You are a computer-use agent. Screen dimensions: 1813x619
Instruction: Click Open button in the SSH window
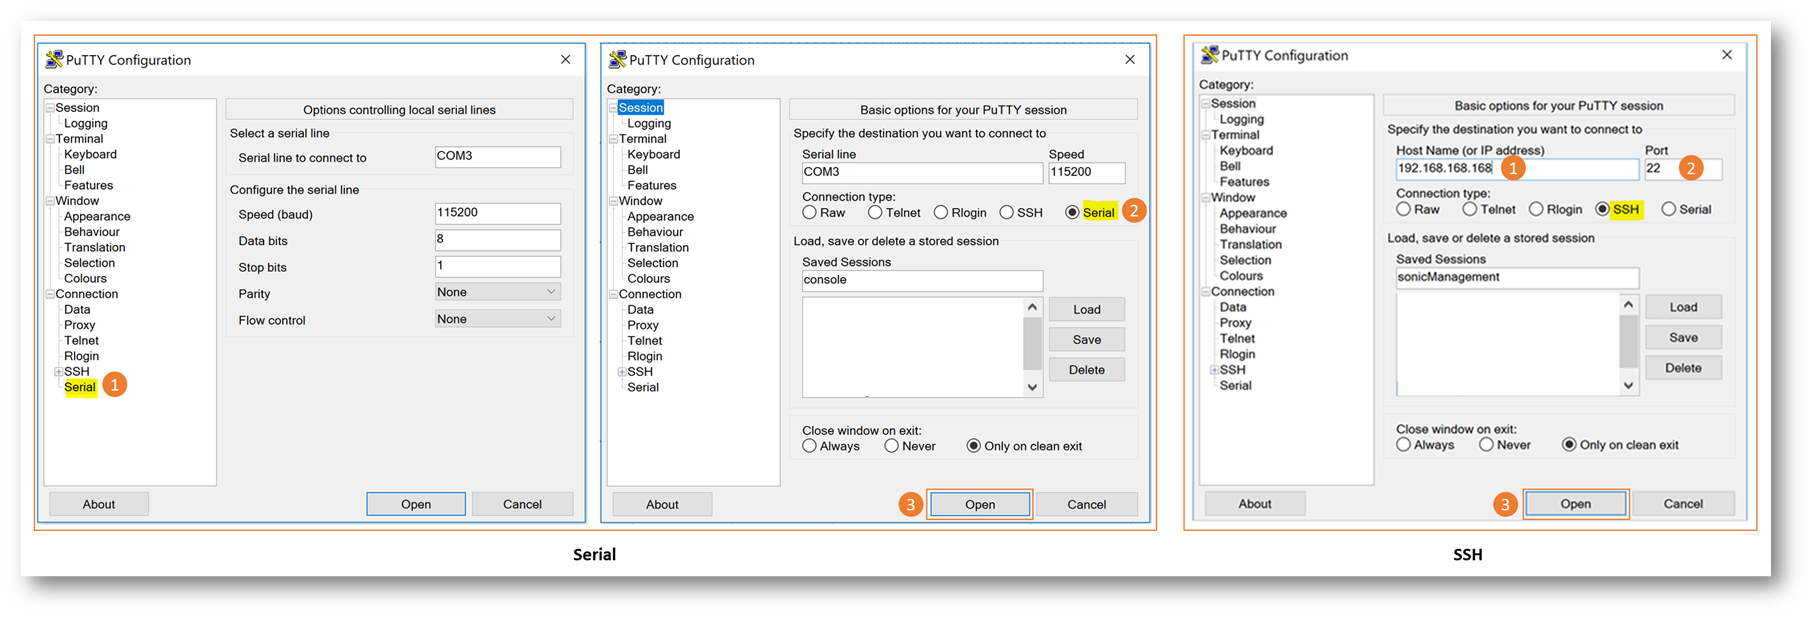[1575, 504]
